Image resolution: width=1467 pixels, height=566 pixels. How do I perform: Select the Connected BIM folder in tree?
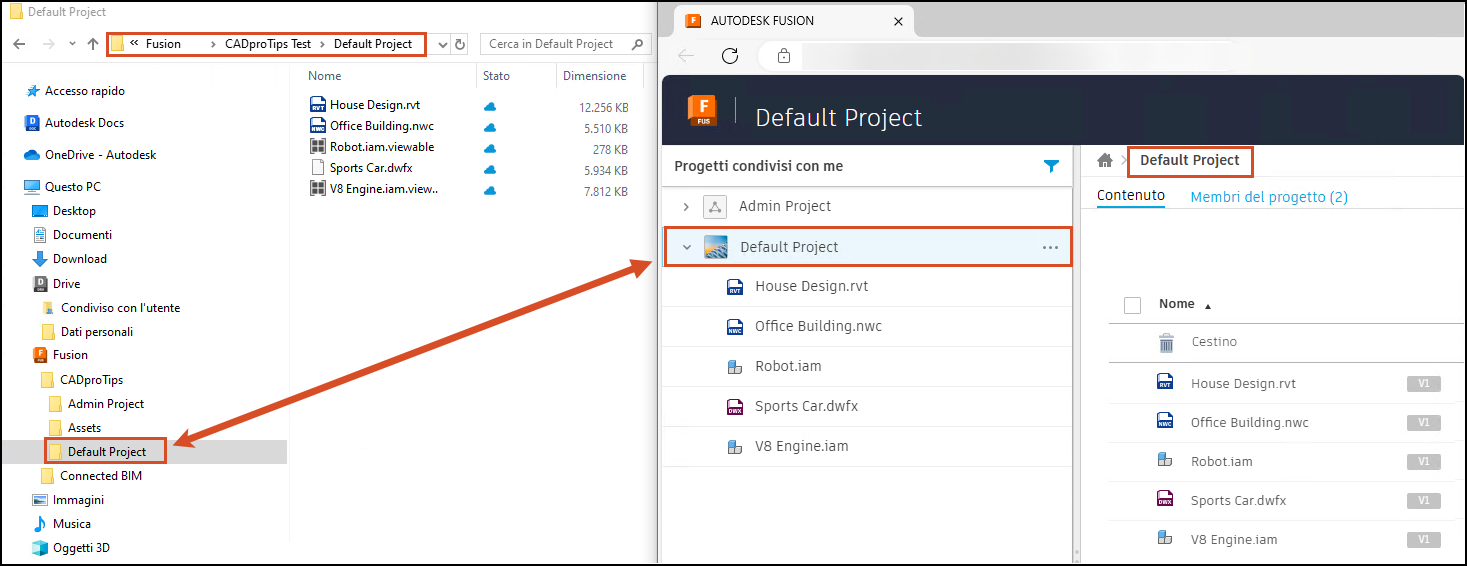(100, 476)
